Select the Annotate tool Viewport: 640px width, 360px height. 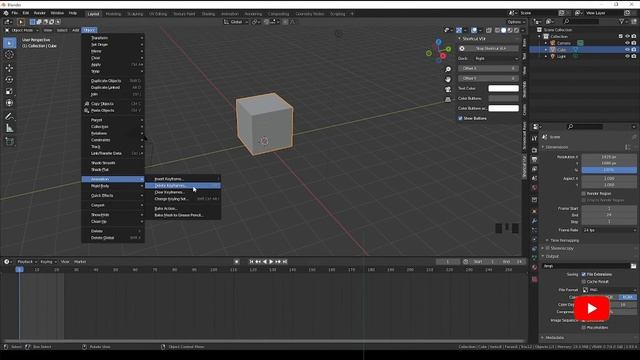9,117
